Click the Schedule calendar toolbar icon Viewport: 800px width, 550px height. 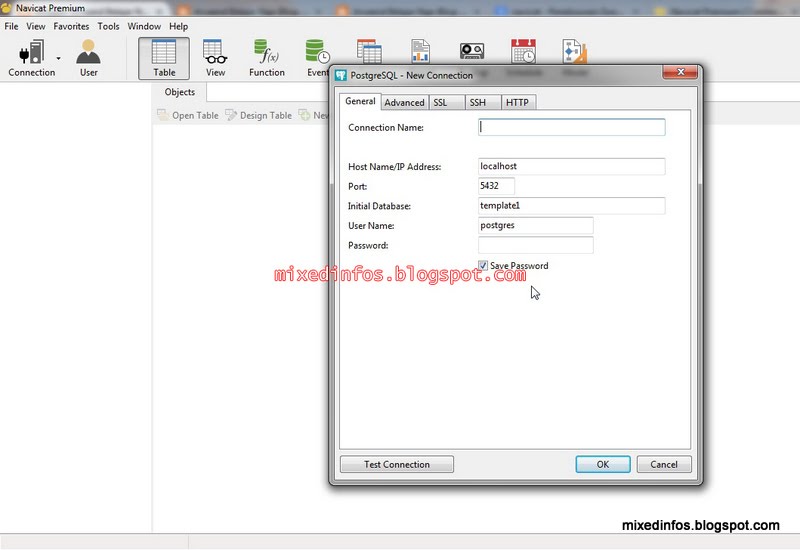coord(523,51)
